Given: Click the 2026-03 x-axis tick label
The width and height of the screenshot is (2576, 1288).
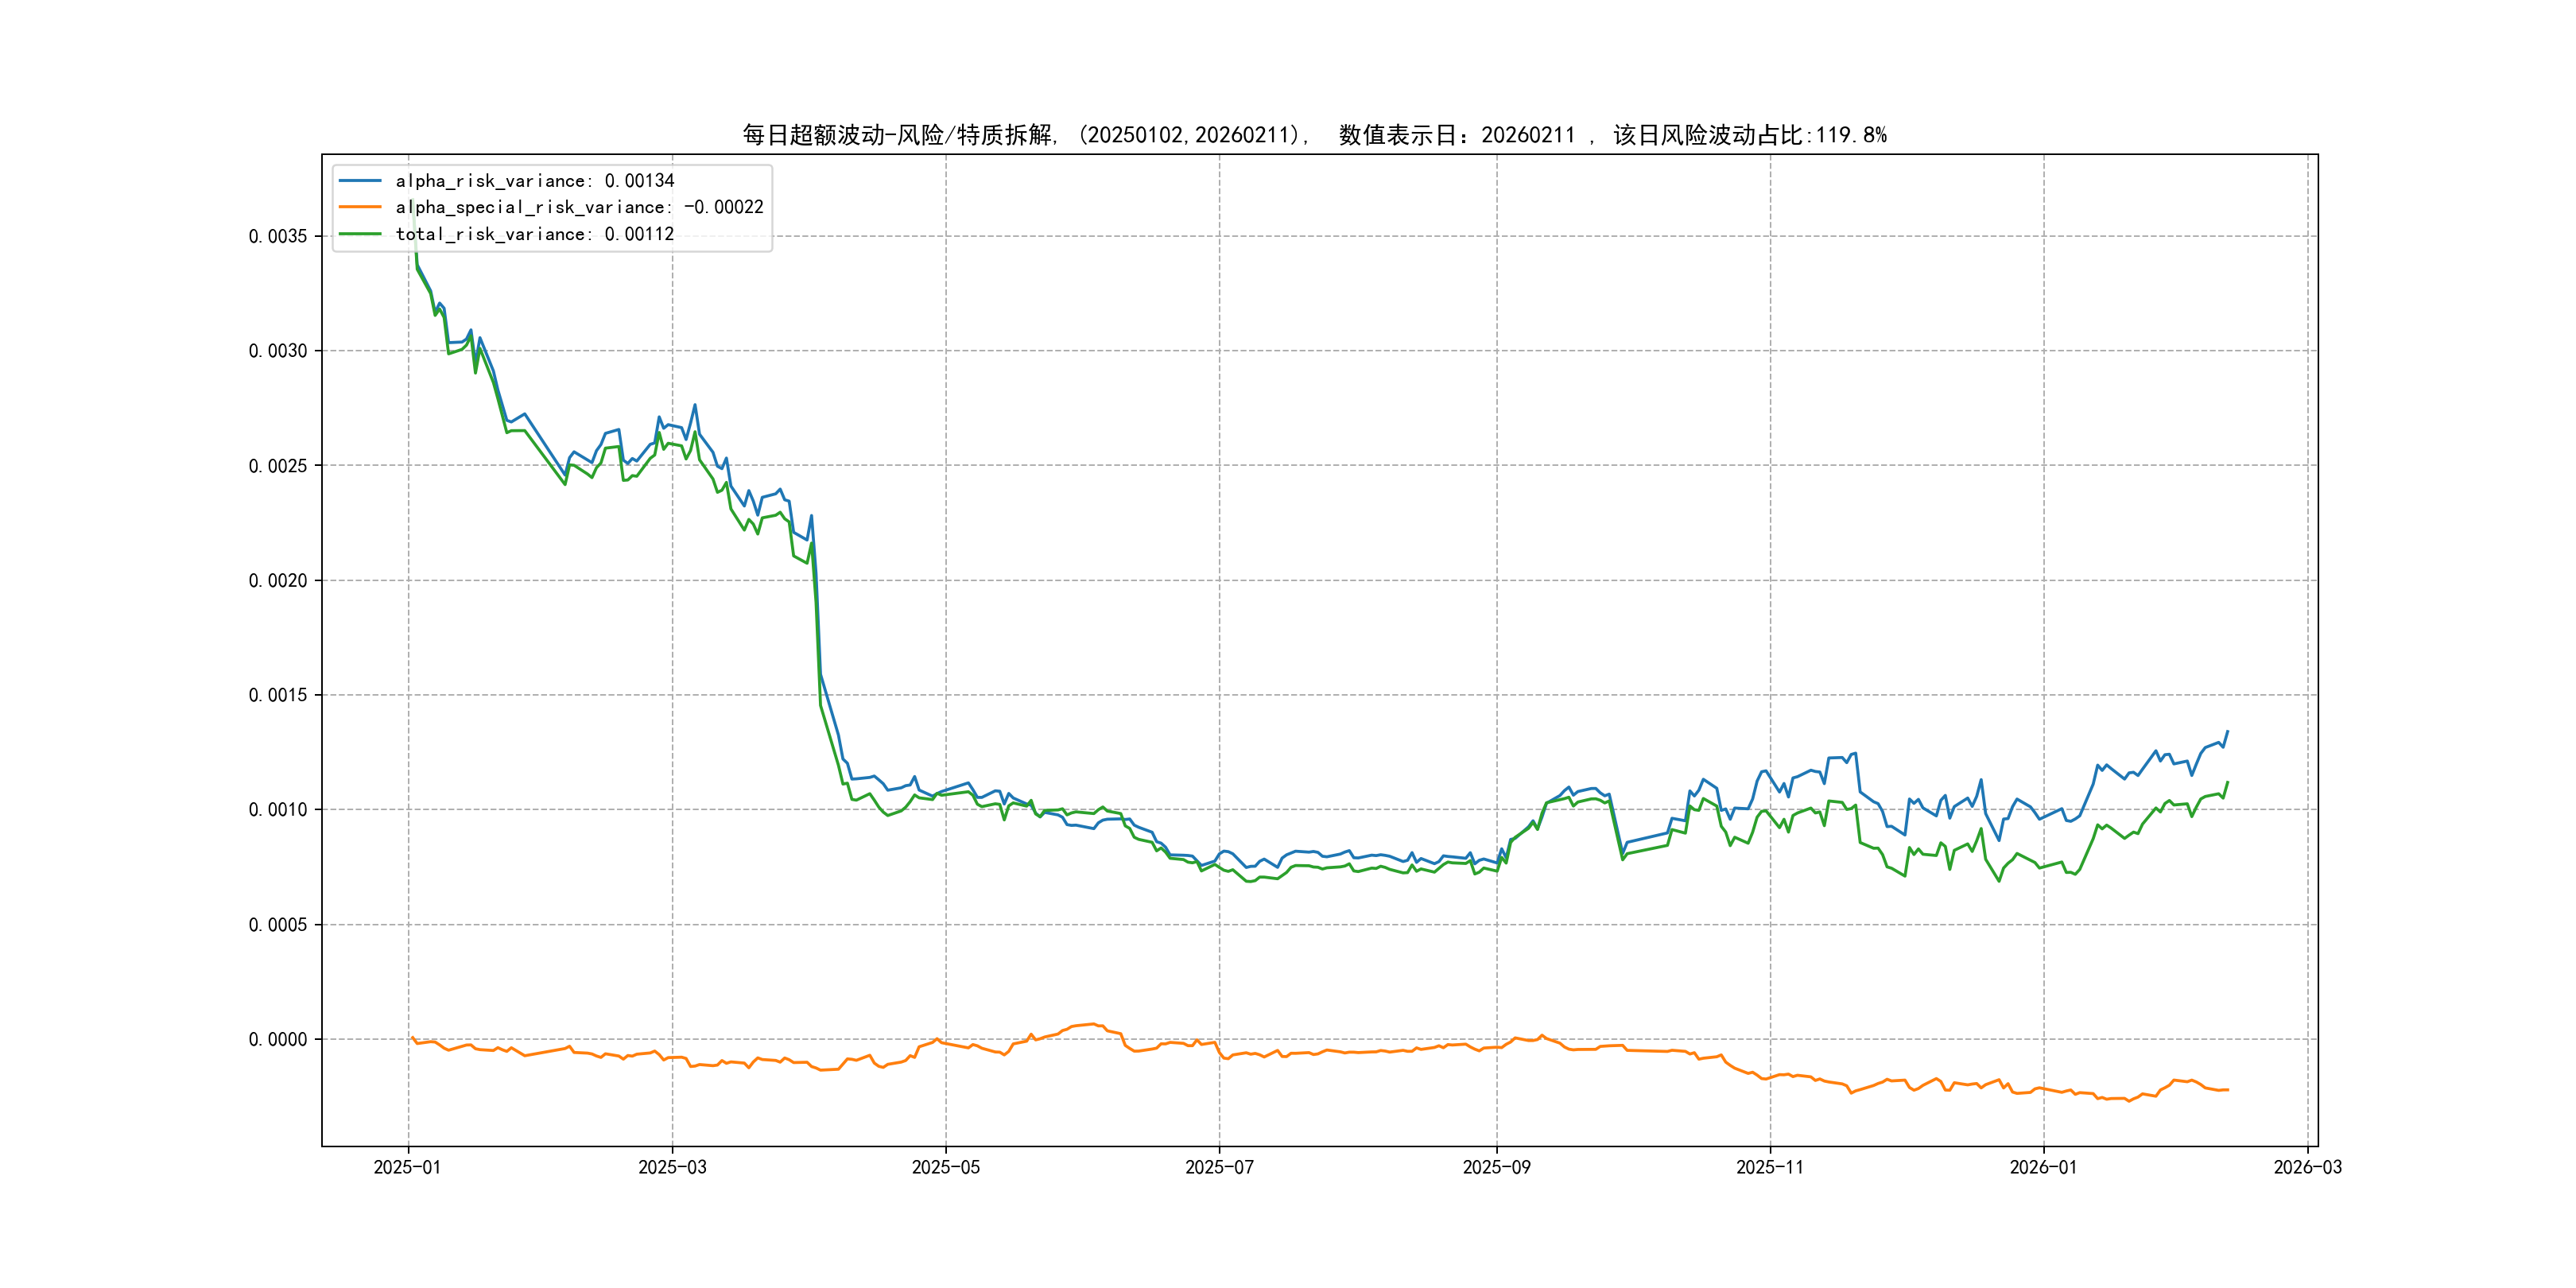Looking at the screenshot, I should 2307,1167.
